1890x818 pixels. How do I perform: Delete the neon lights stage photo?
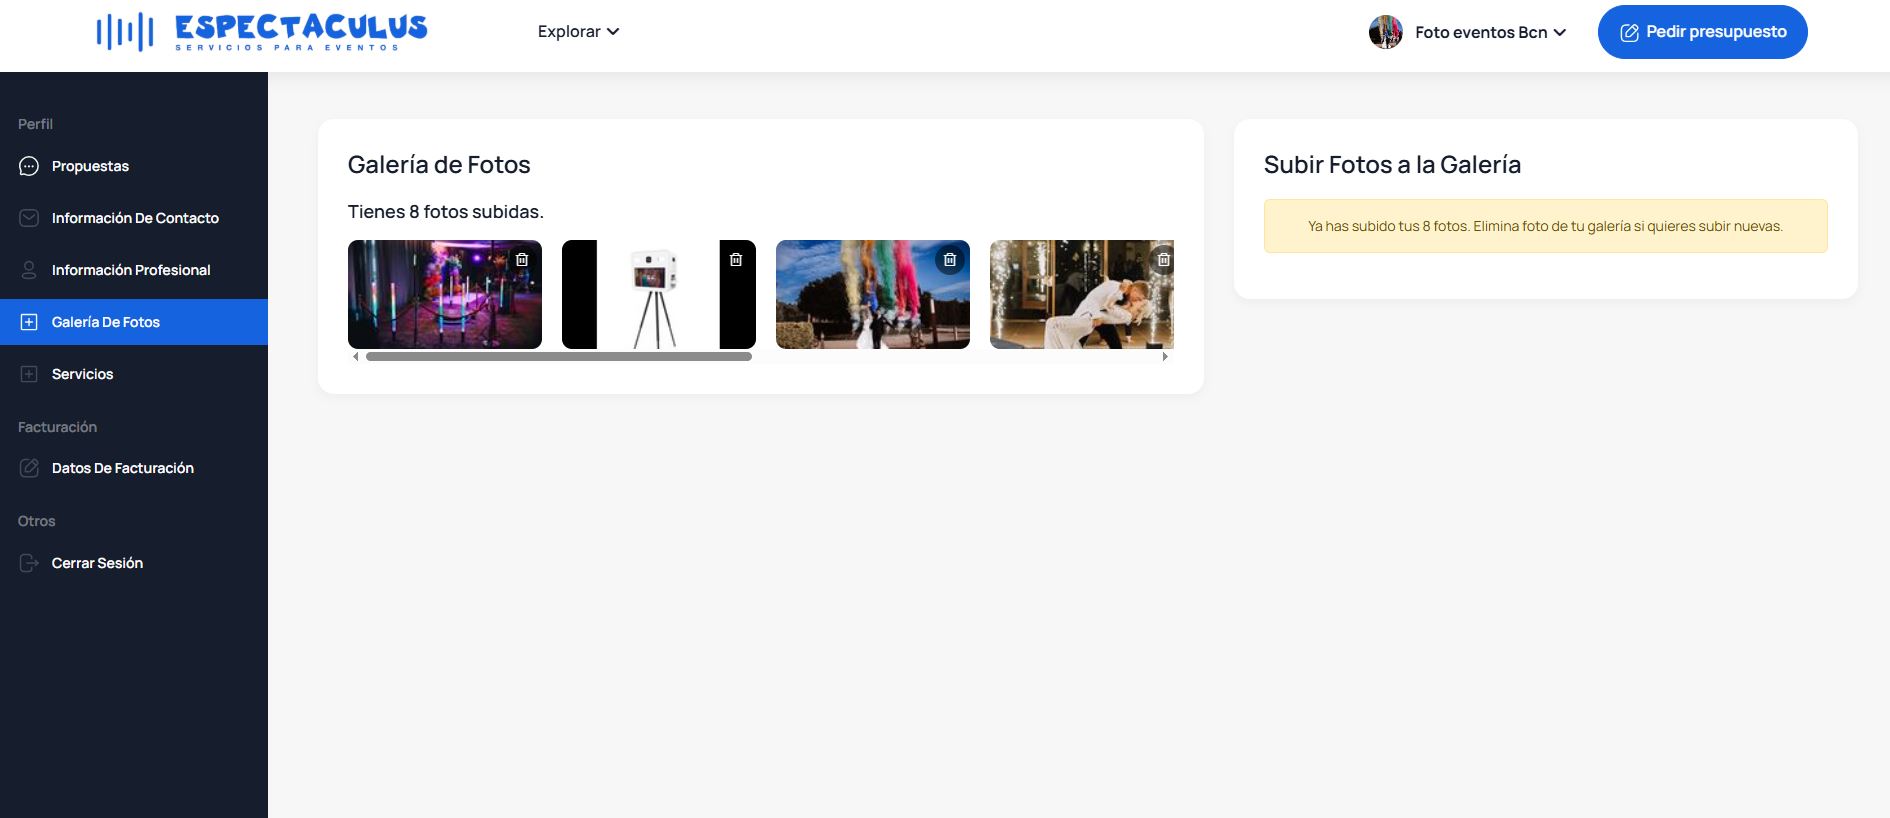[522, 260]
